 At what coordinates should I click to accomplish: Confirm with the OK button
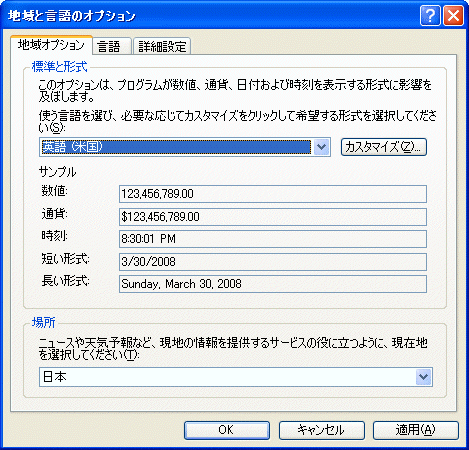[x=227, y=430]
